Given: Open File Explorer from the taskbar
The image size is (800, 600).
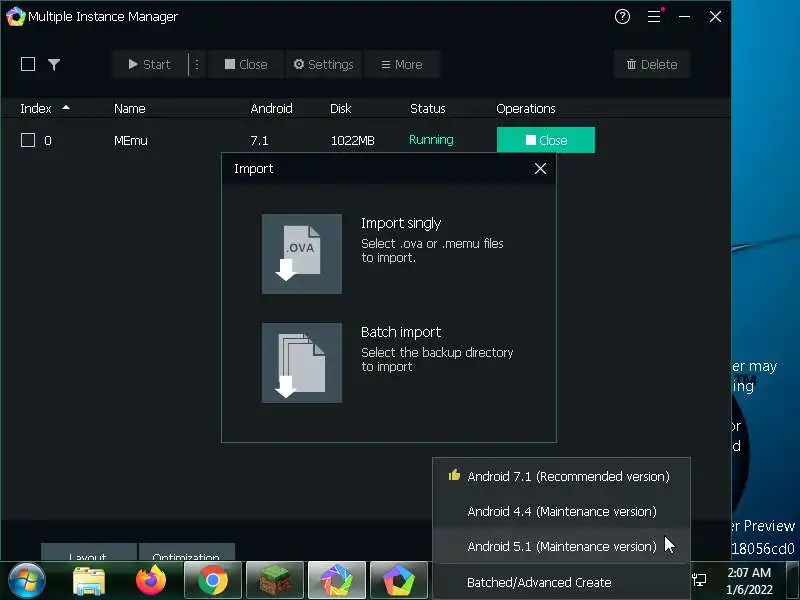Looking at the screenshot, I should [89, 581].
